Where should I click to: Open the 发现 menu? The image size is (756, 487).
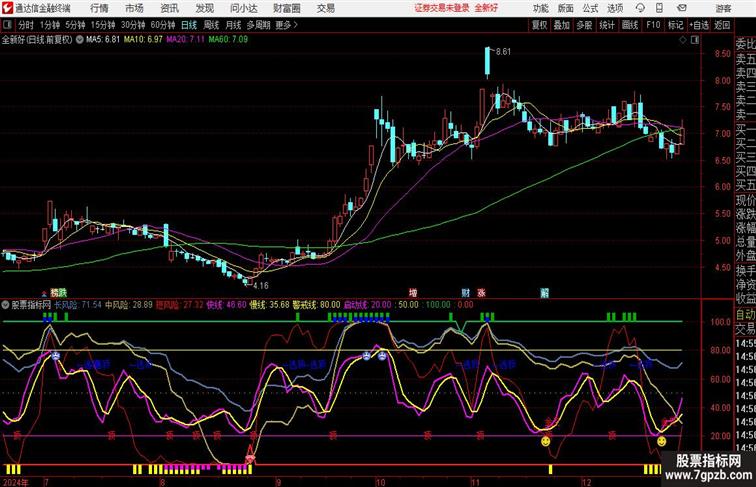[204, 8]
